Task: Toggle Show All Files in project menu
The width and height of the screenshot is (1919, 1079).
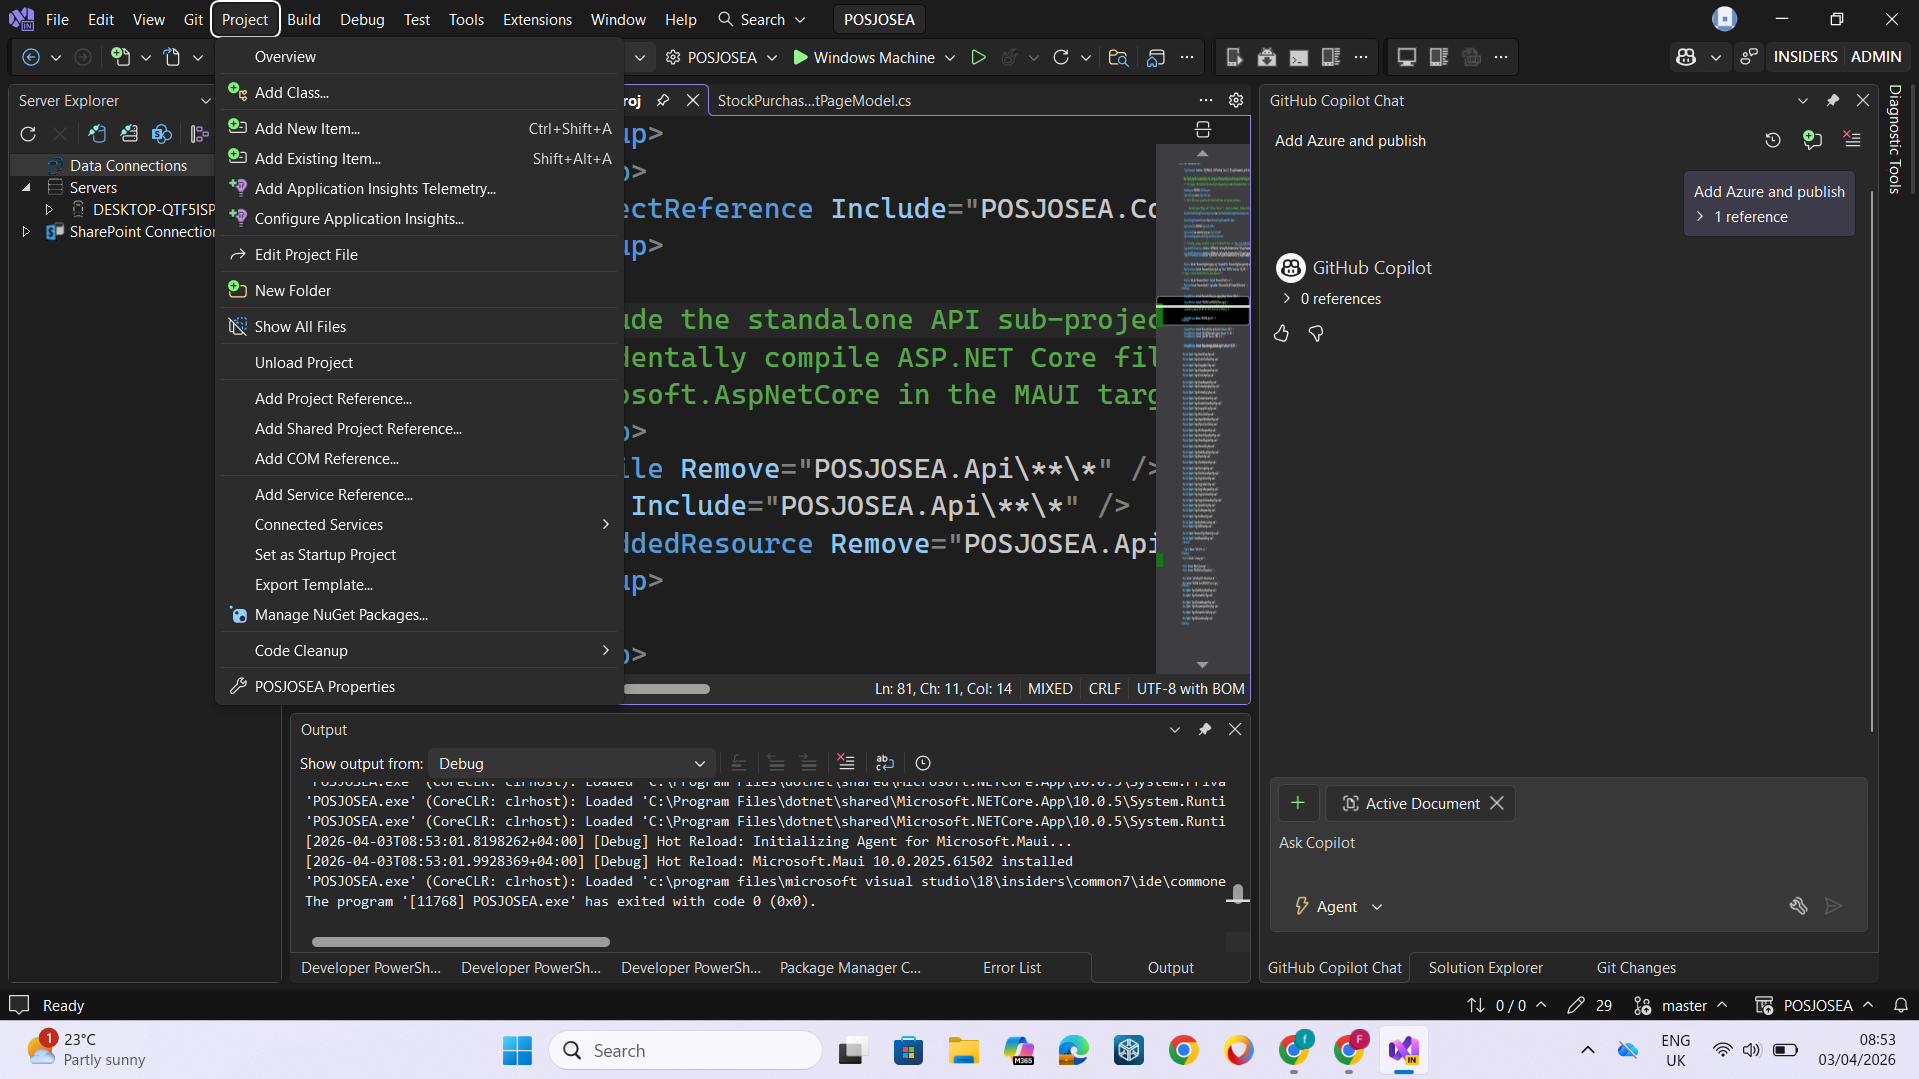Action: tap(300, 327)
